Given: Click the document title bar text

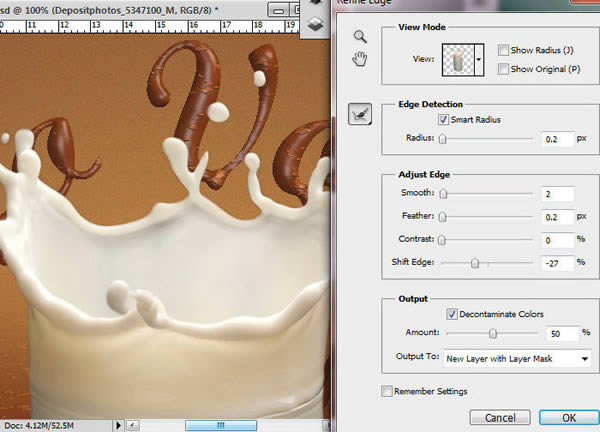Looking at the screenshot, I should pyautogui.click(x=109, y=10).
